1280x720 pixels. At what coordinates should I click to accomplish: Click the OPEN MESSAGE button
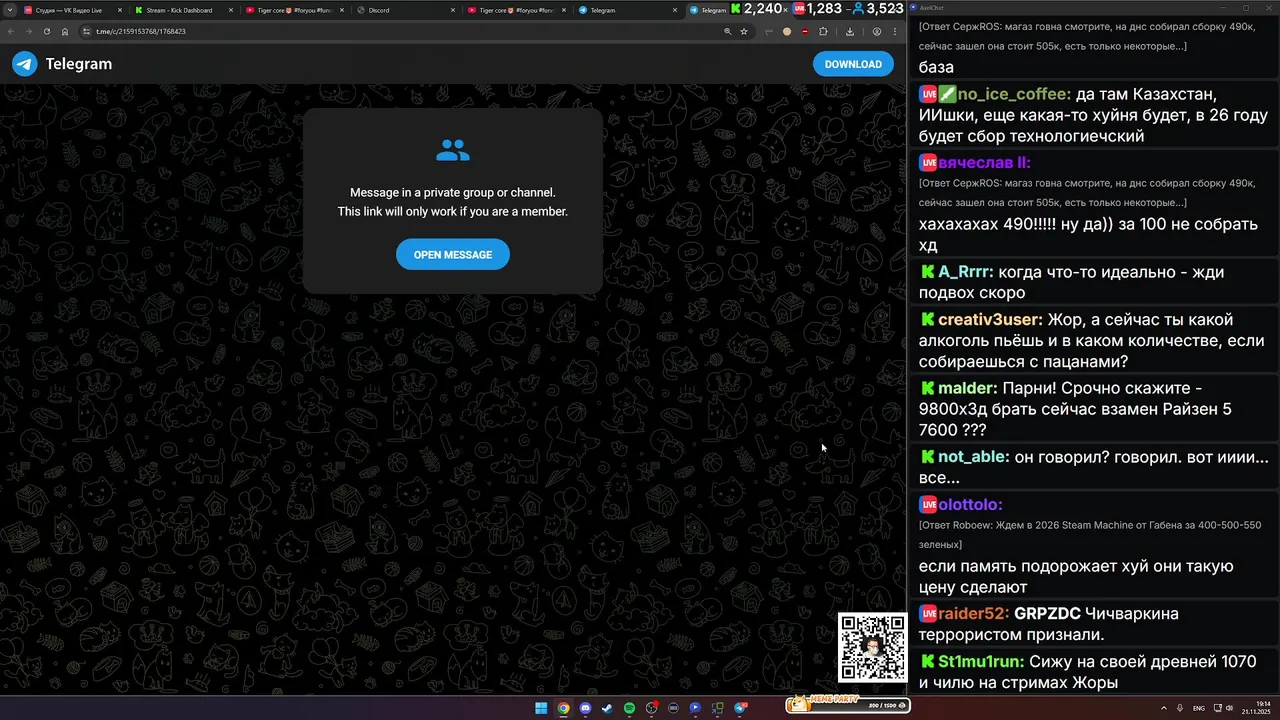pyautogui.click(x=453, y=254)
